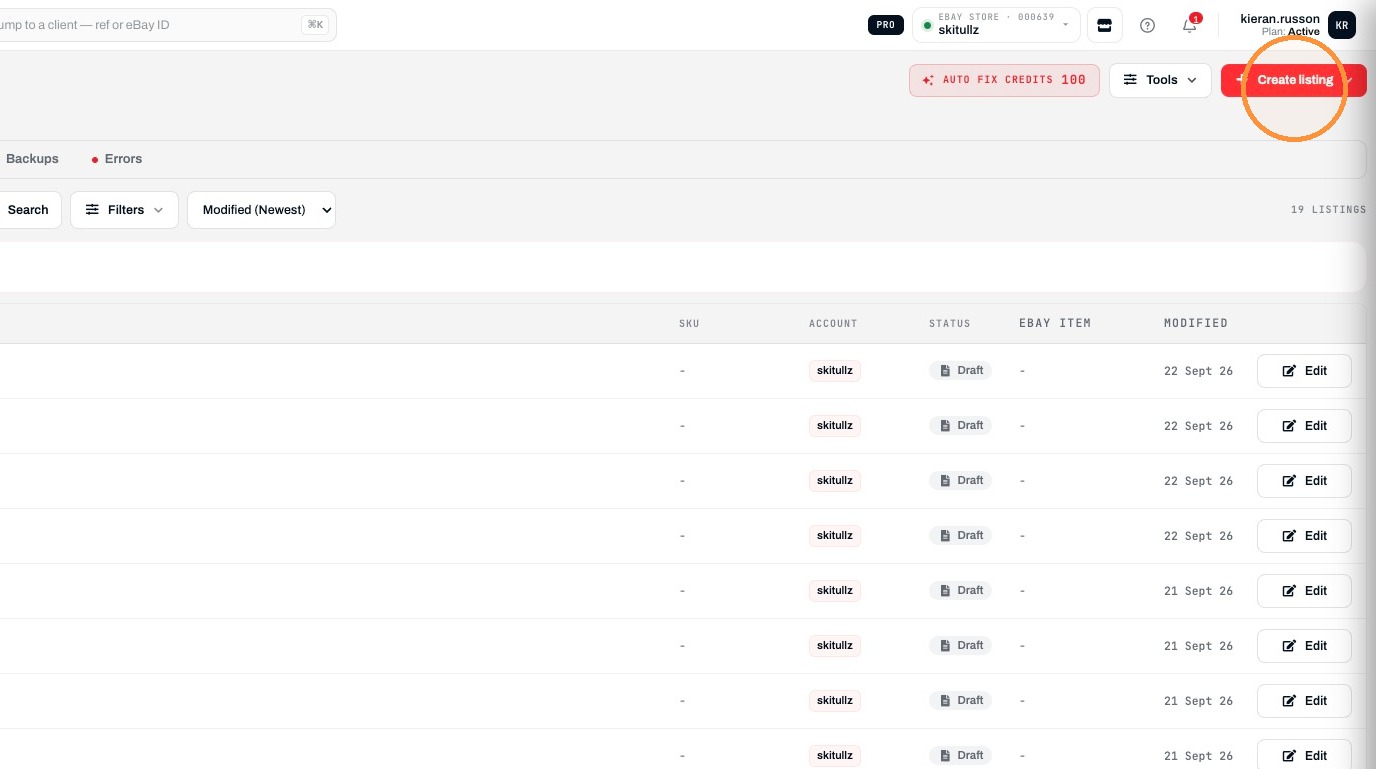Viewport: 1376px width, 769px height.
Task: Click the red Create listing button
Action: 1294,80
